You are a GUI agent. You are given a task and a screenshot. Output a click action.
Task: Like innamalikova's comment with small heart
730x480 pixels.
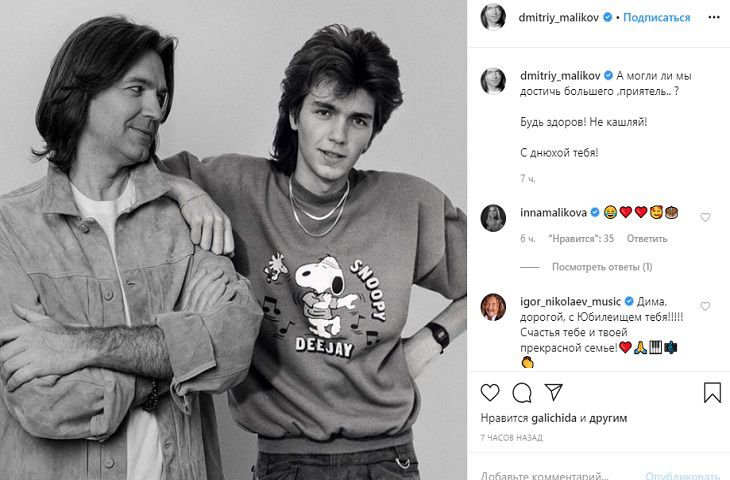(705, 217)
